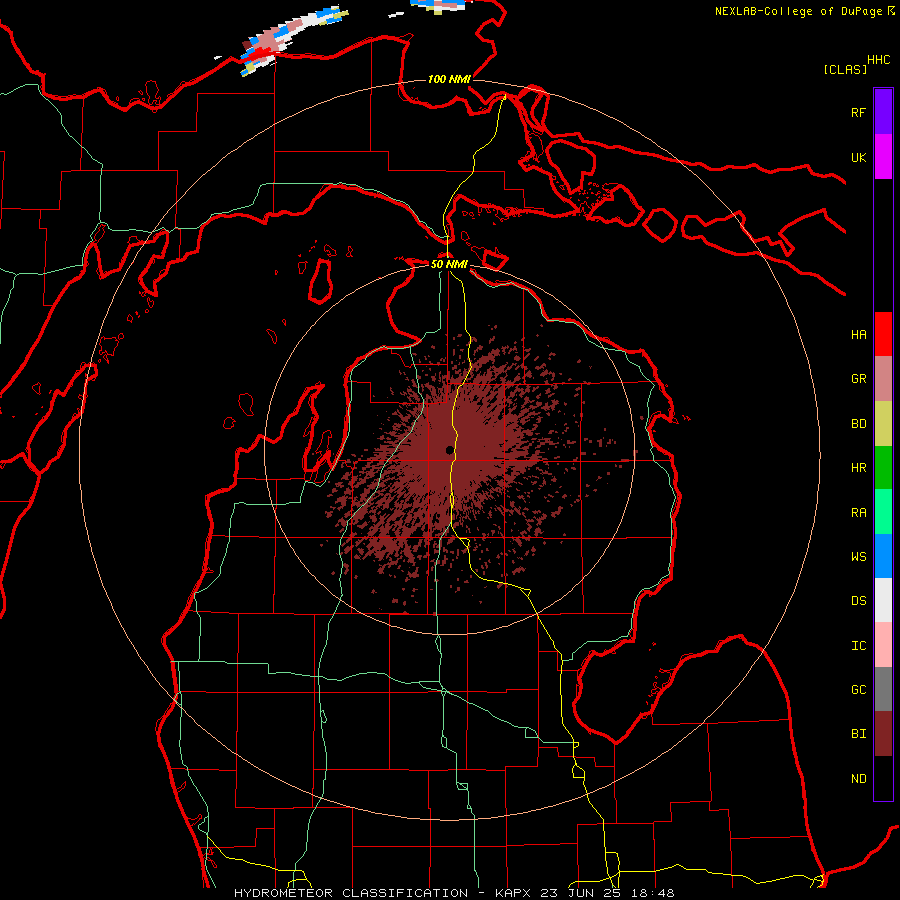Click the GC gray legend swatch
Image resolution: width=900 pixels, height=900 pixels.
[883, 689]
